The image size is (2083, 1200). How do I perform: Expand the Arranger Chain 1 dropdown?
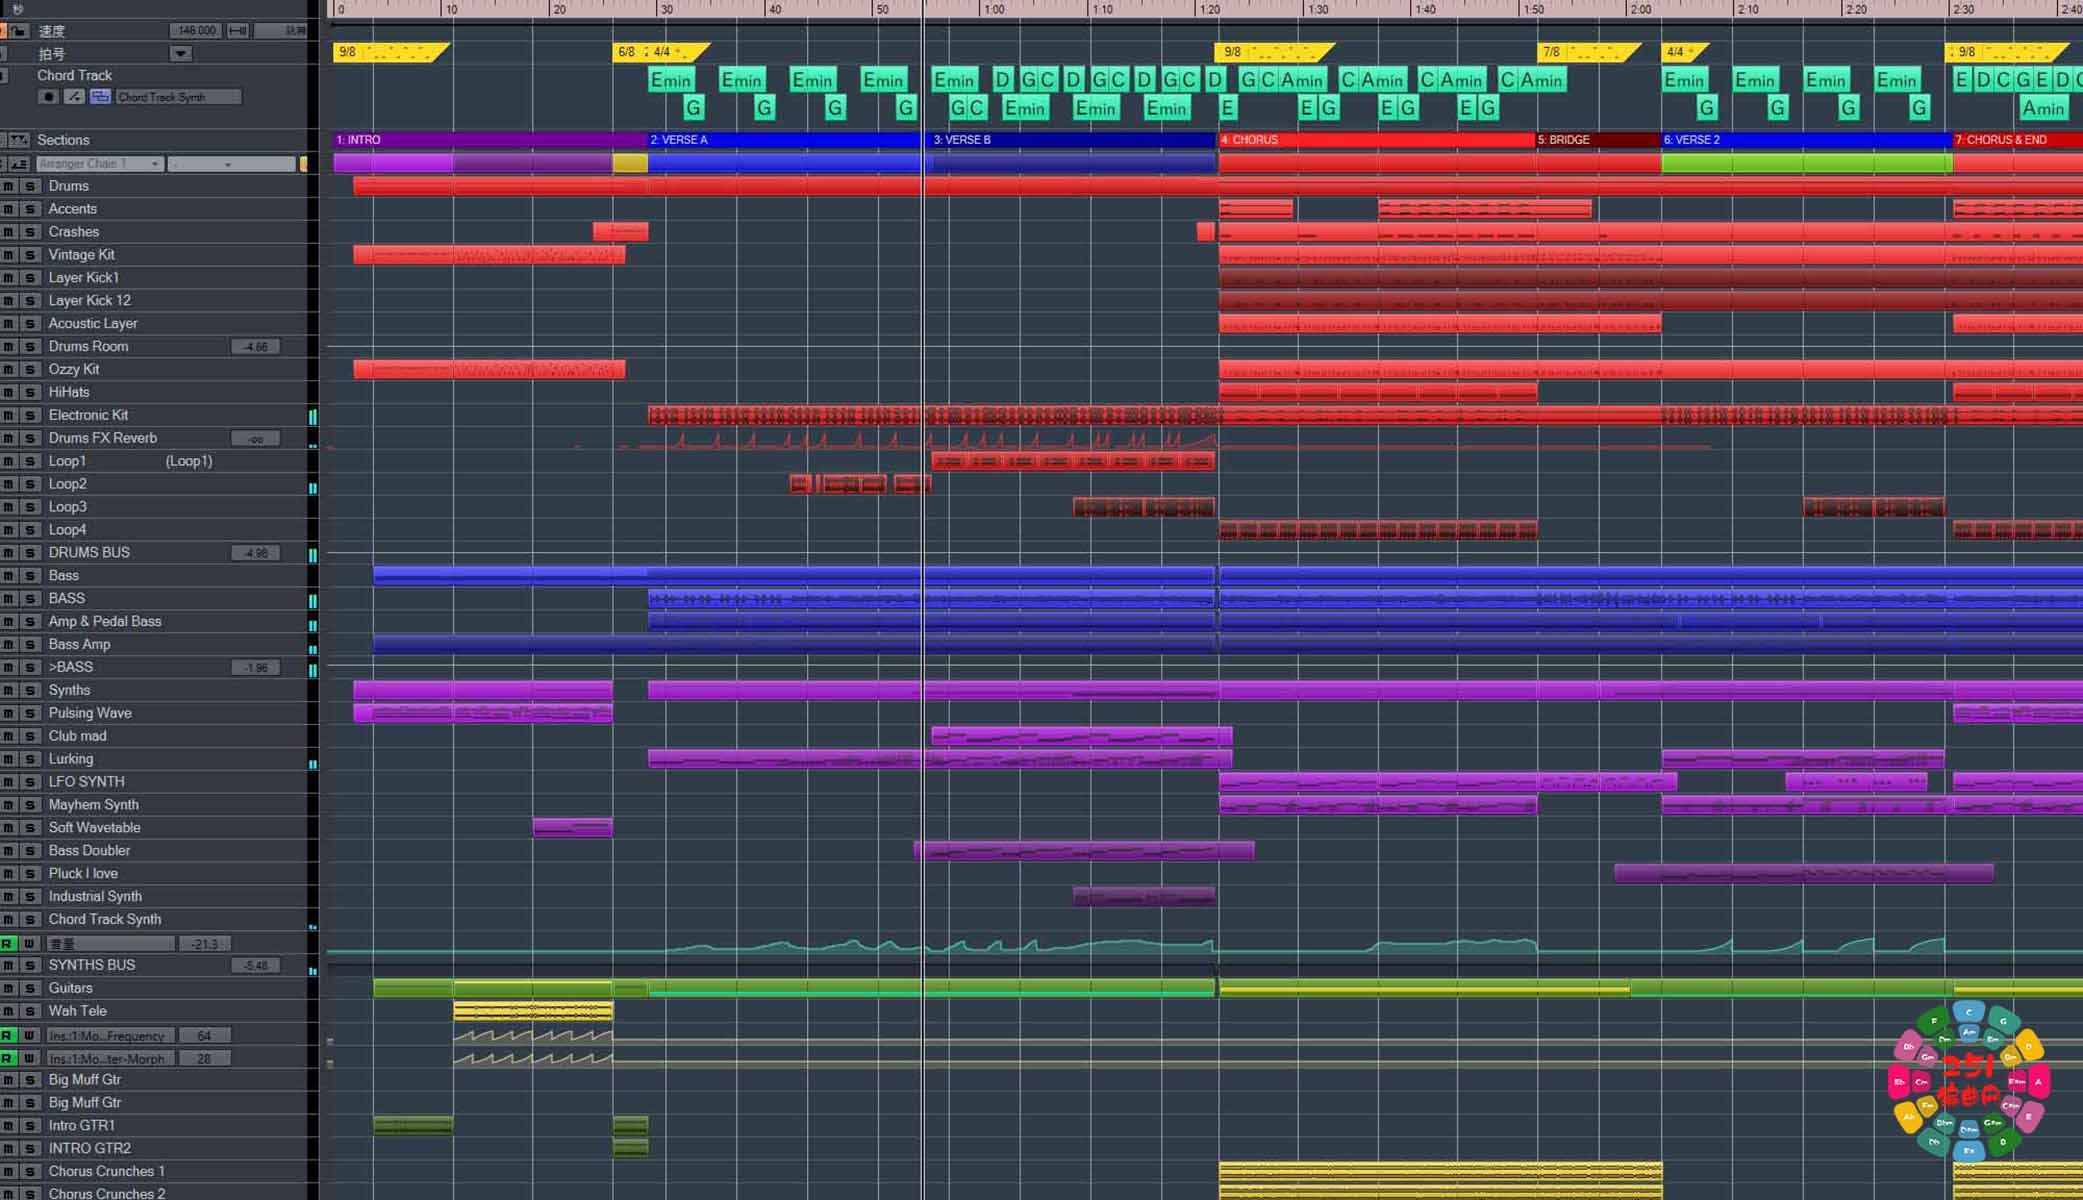[152, 163]
